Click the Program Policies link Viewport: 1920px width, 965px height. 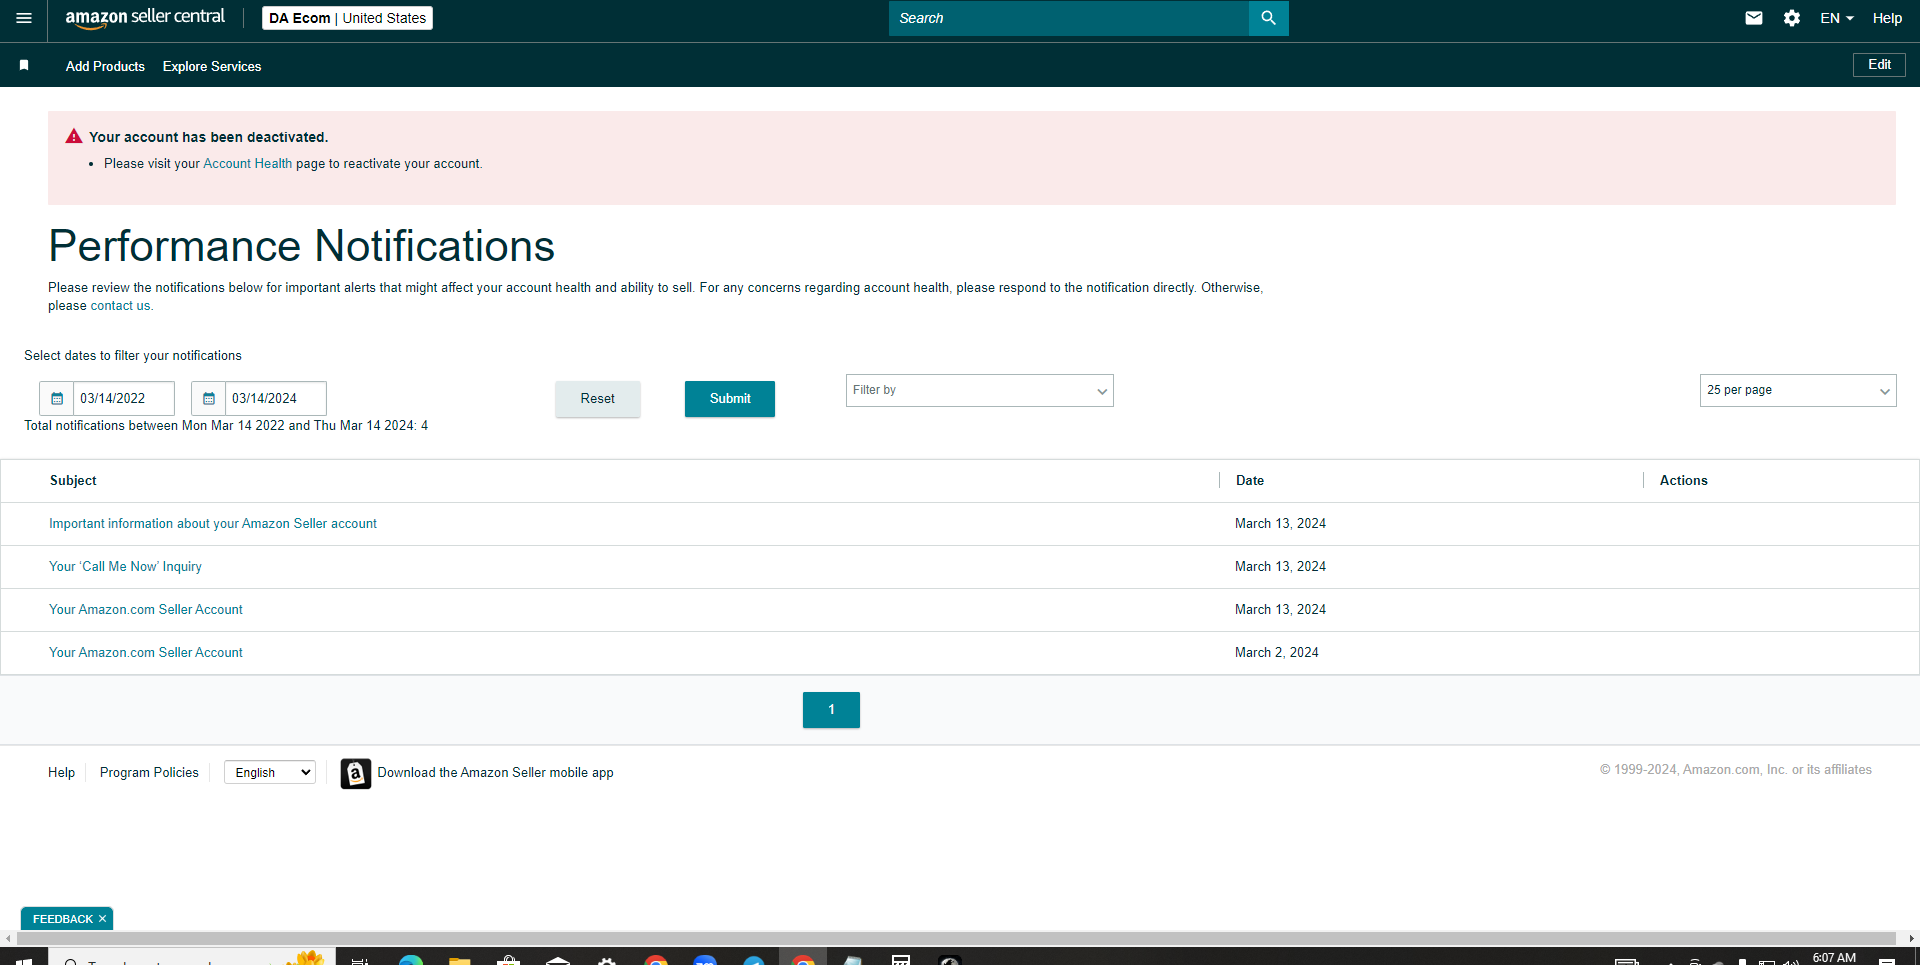click(149, 772)
